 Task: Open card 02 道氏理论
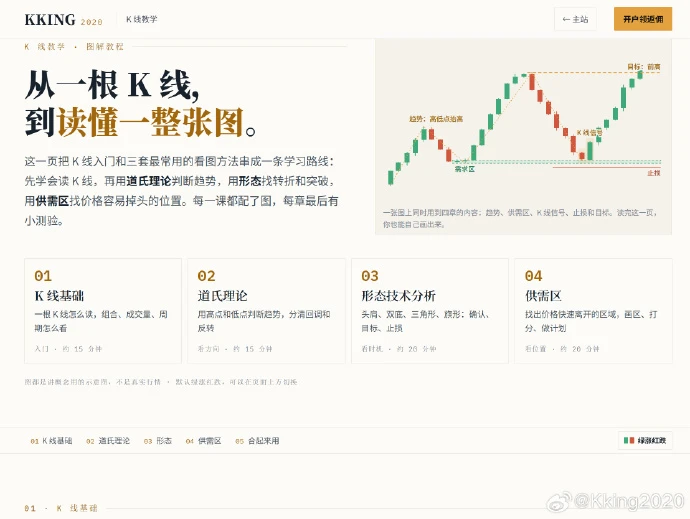(266, 311)
